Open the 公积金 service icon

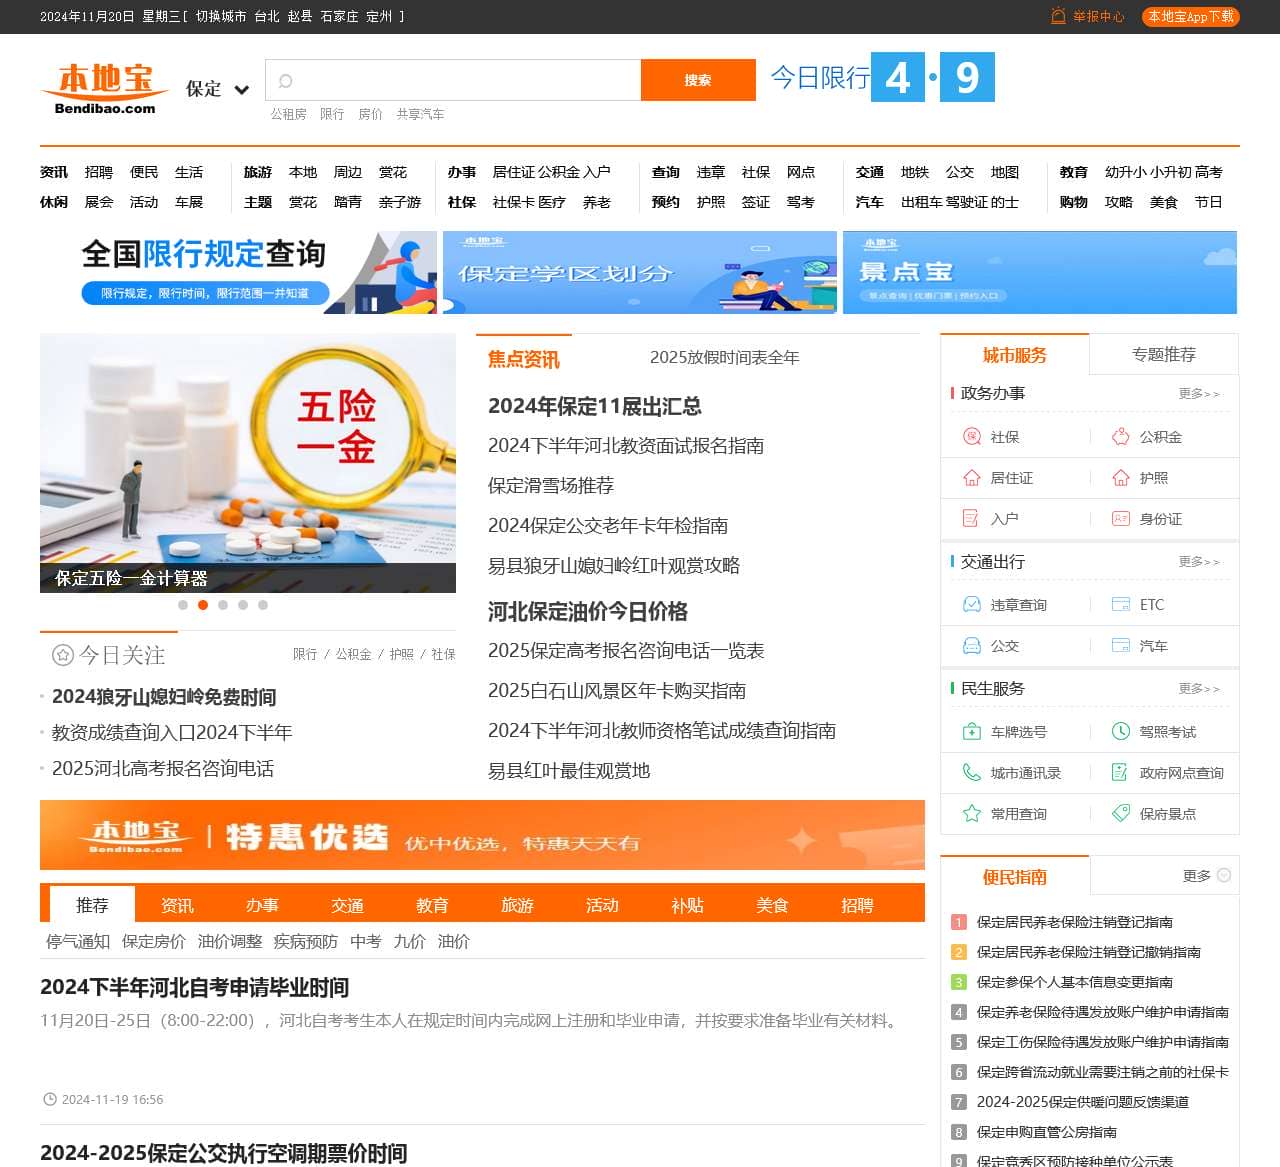click(1120, 437)
